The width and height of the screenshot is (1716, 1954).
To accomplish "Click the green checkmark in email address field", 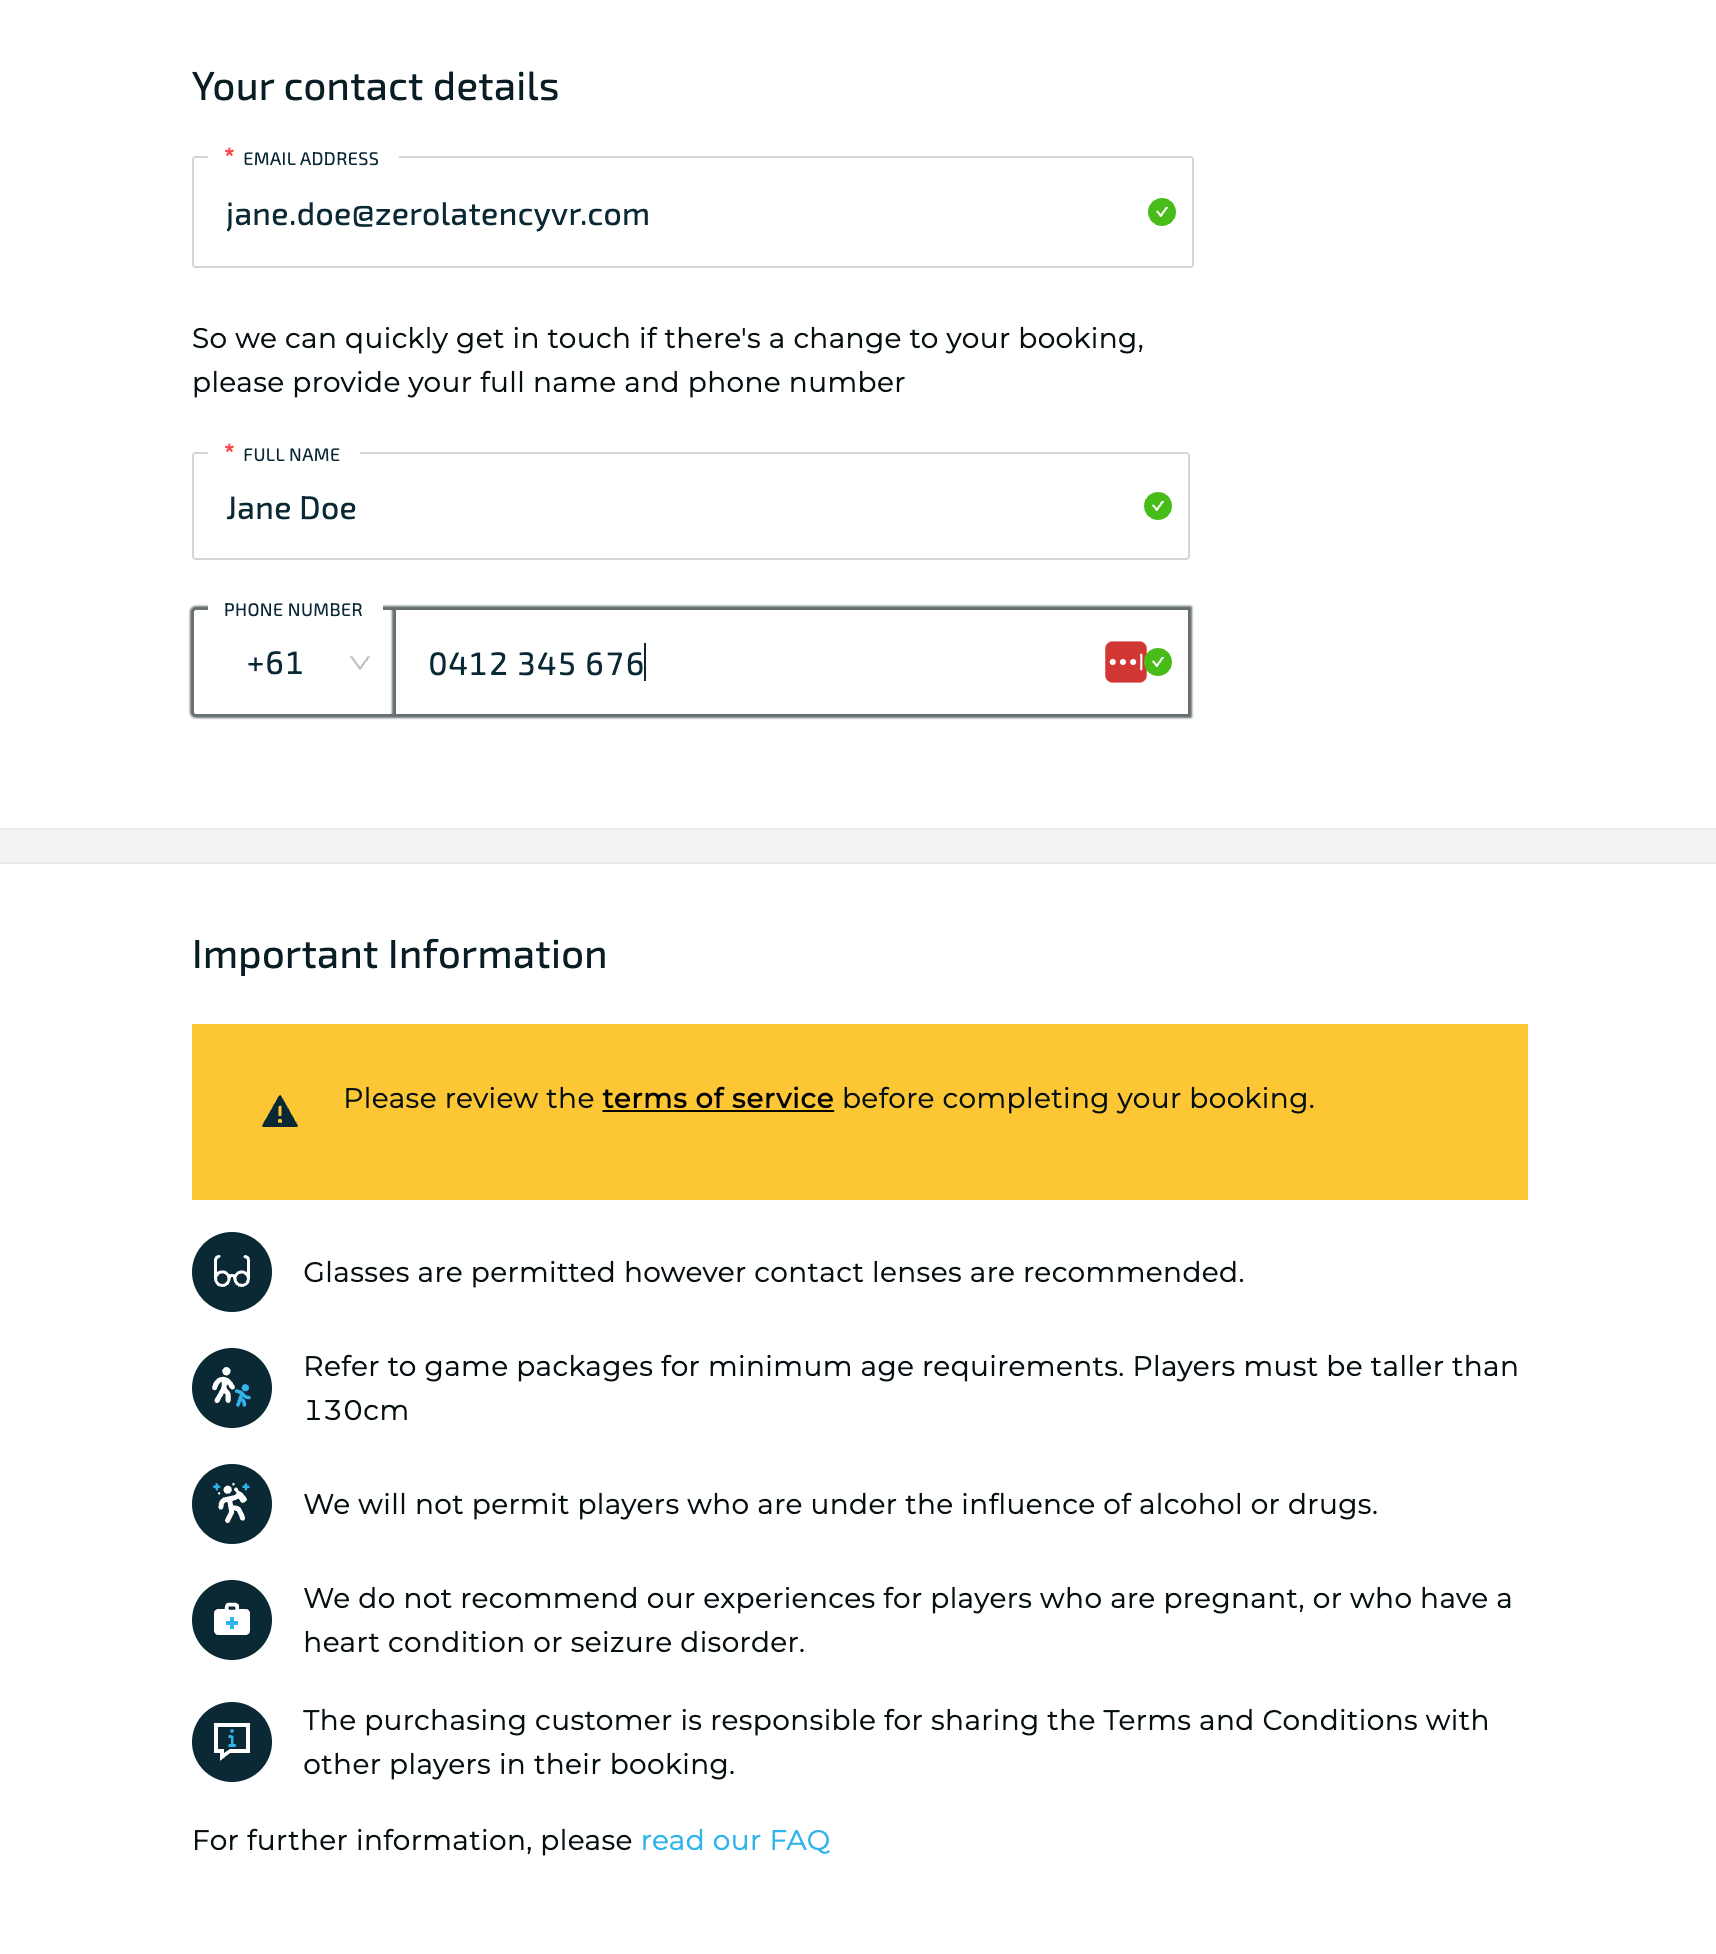I will [x=1161, y=212].
